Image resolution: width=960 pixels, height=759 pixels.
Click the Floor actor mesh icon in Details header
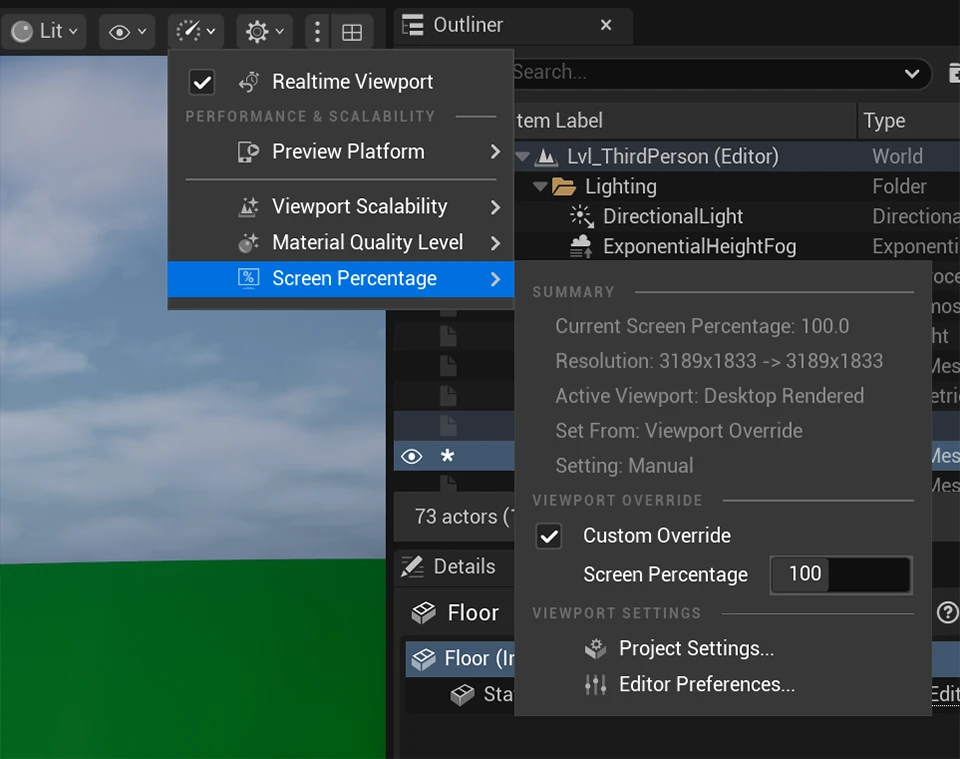(424, 613)
